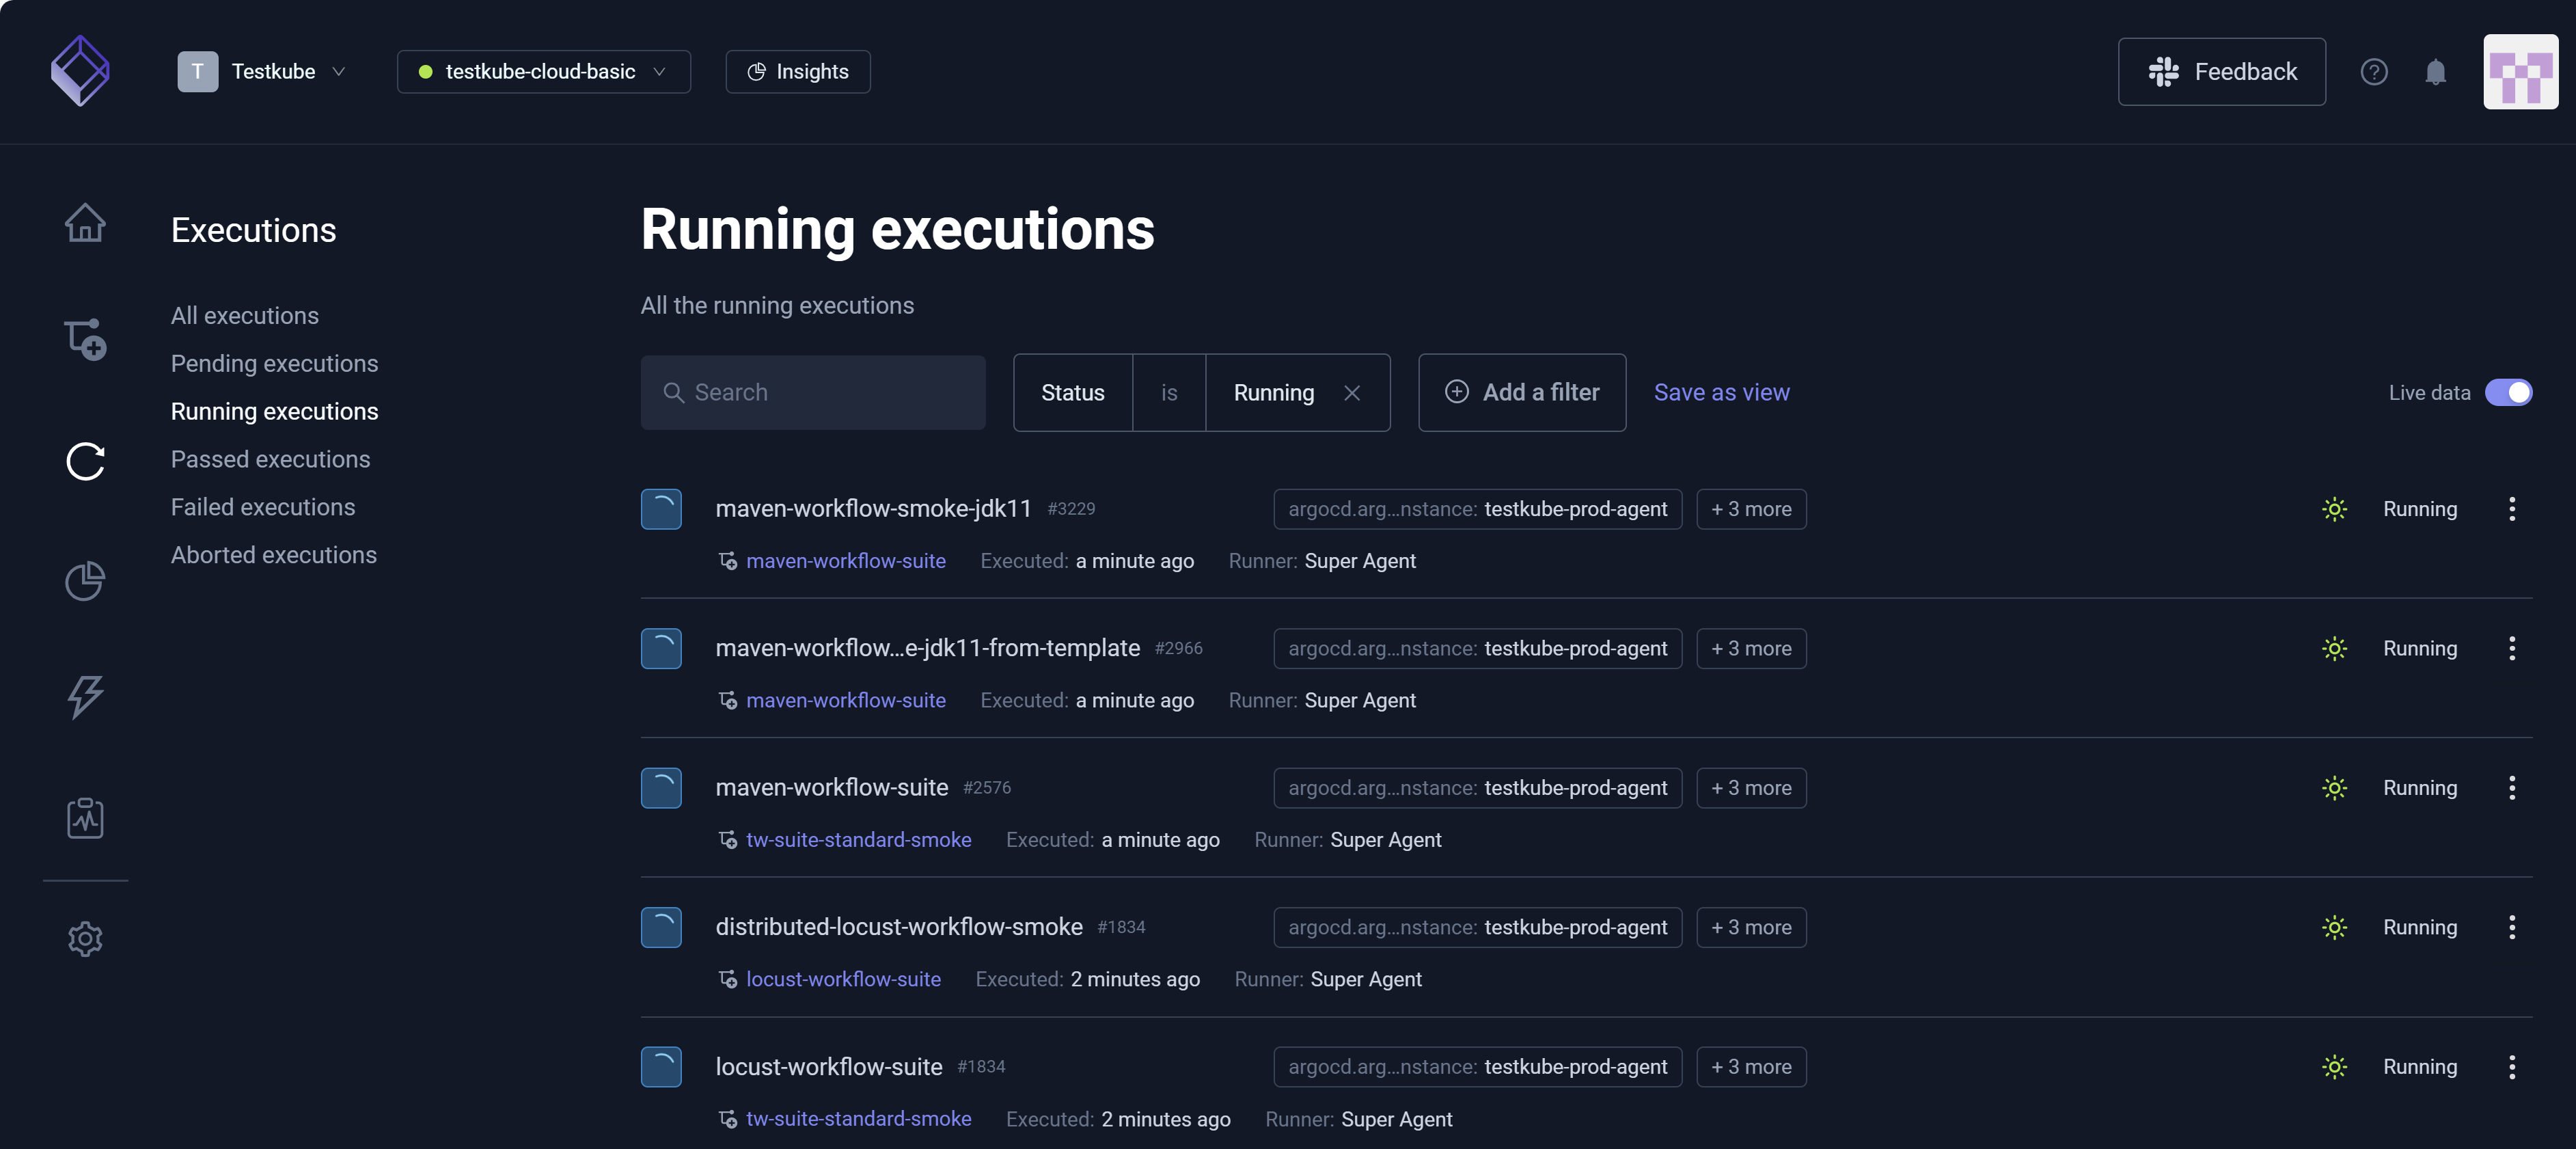
Task: Click the Executions circular arrow sidebar icon
Action: click(85, 461)
